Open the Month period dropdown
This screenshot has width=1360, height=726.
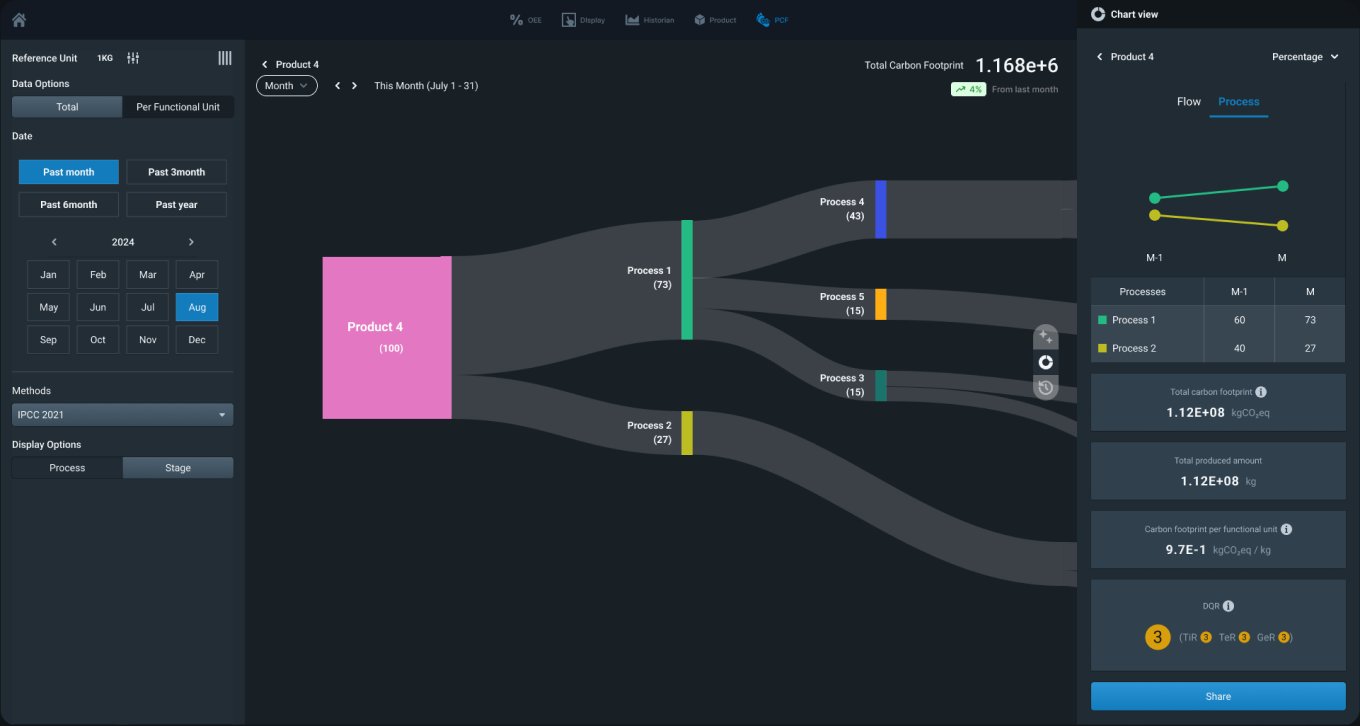(286, 86)
